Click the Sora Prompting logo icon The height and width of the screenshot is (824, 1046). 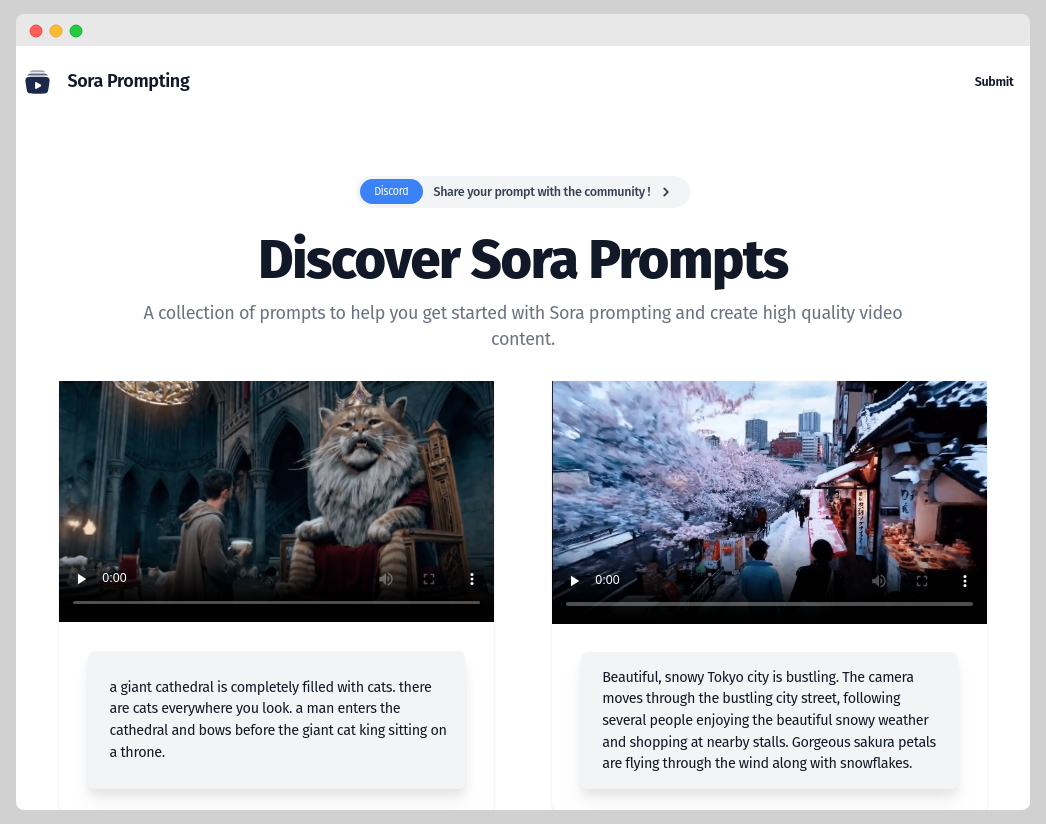click(x=37, y=81)
